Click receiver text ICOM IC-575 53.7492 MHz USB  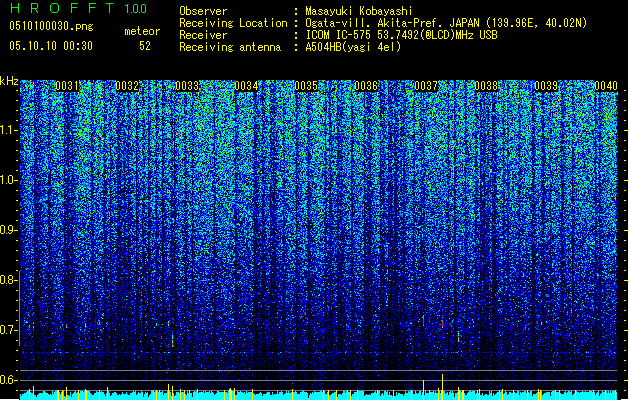tap(401, 35)
